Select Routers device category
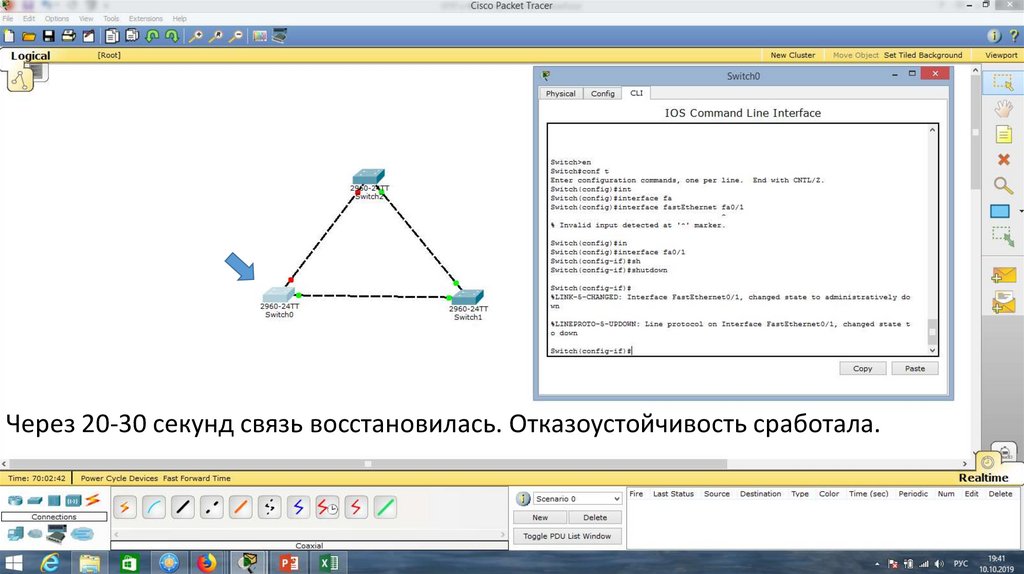The height and width of the screenshot is (574, 1024). coord(14,501)
